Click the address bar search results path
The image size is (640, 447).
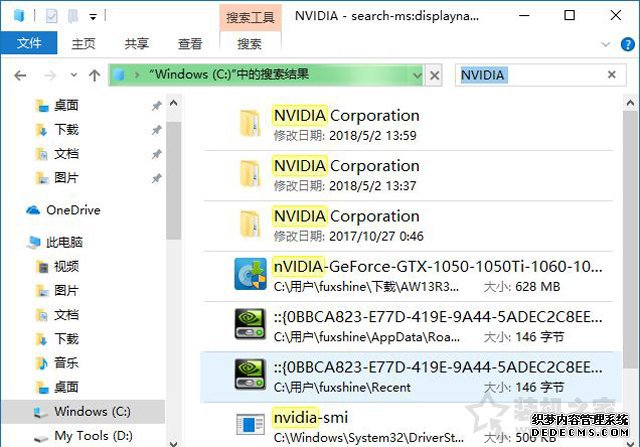[229, 74]
